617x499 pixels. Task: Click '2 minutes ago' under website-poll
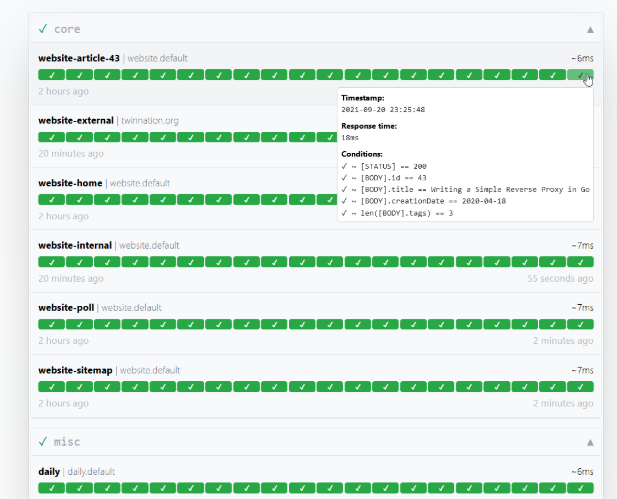[563, 341]
